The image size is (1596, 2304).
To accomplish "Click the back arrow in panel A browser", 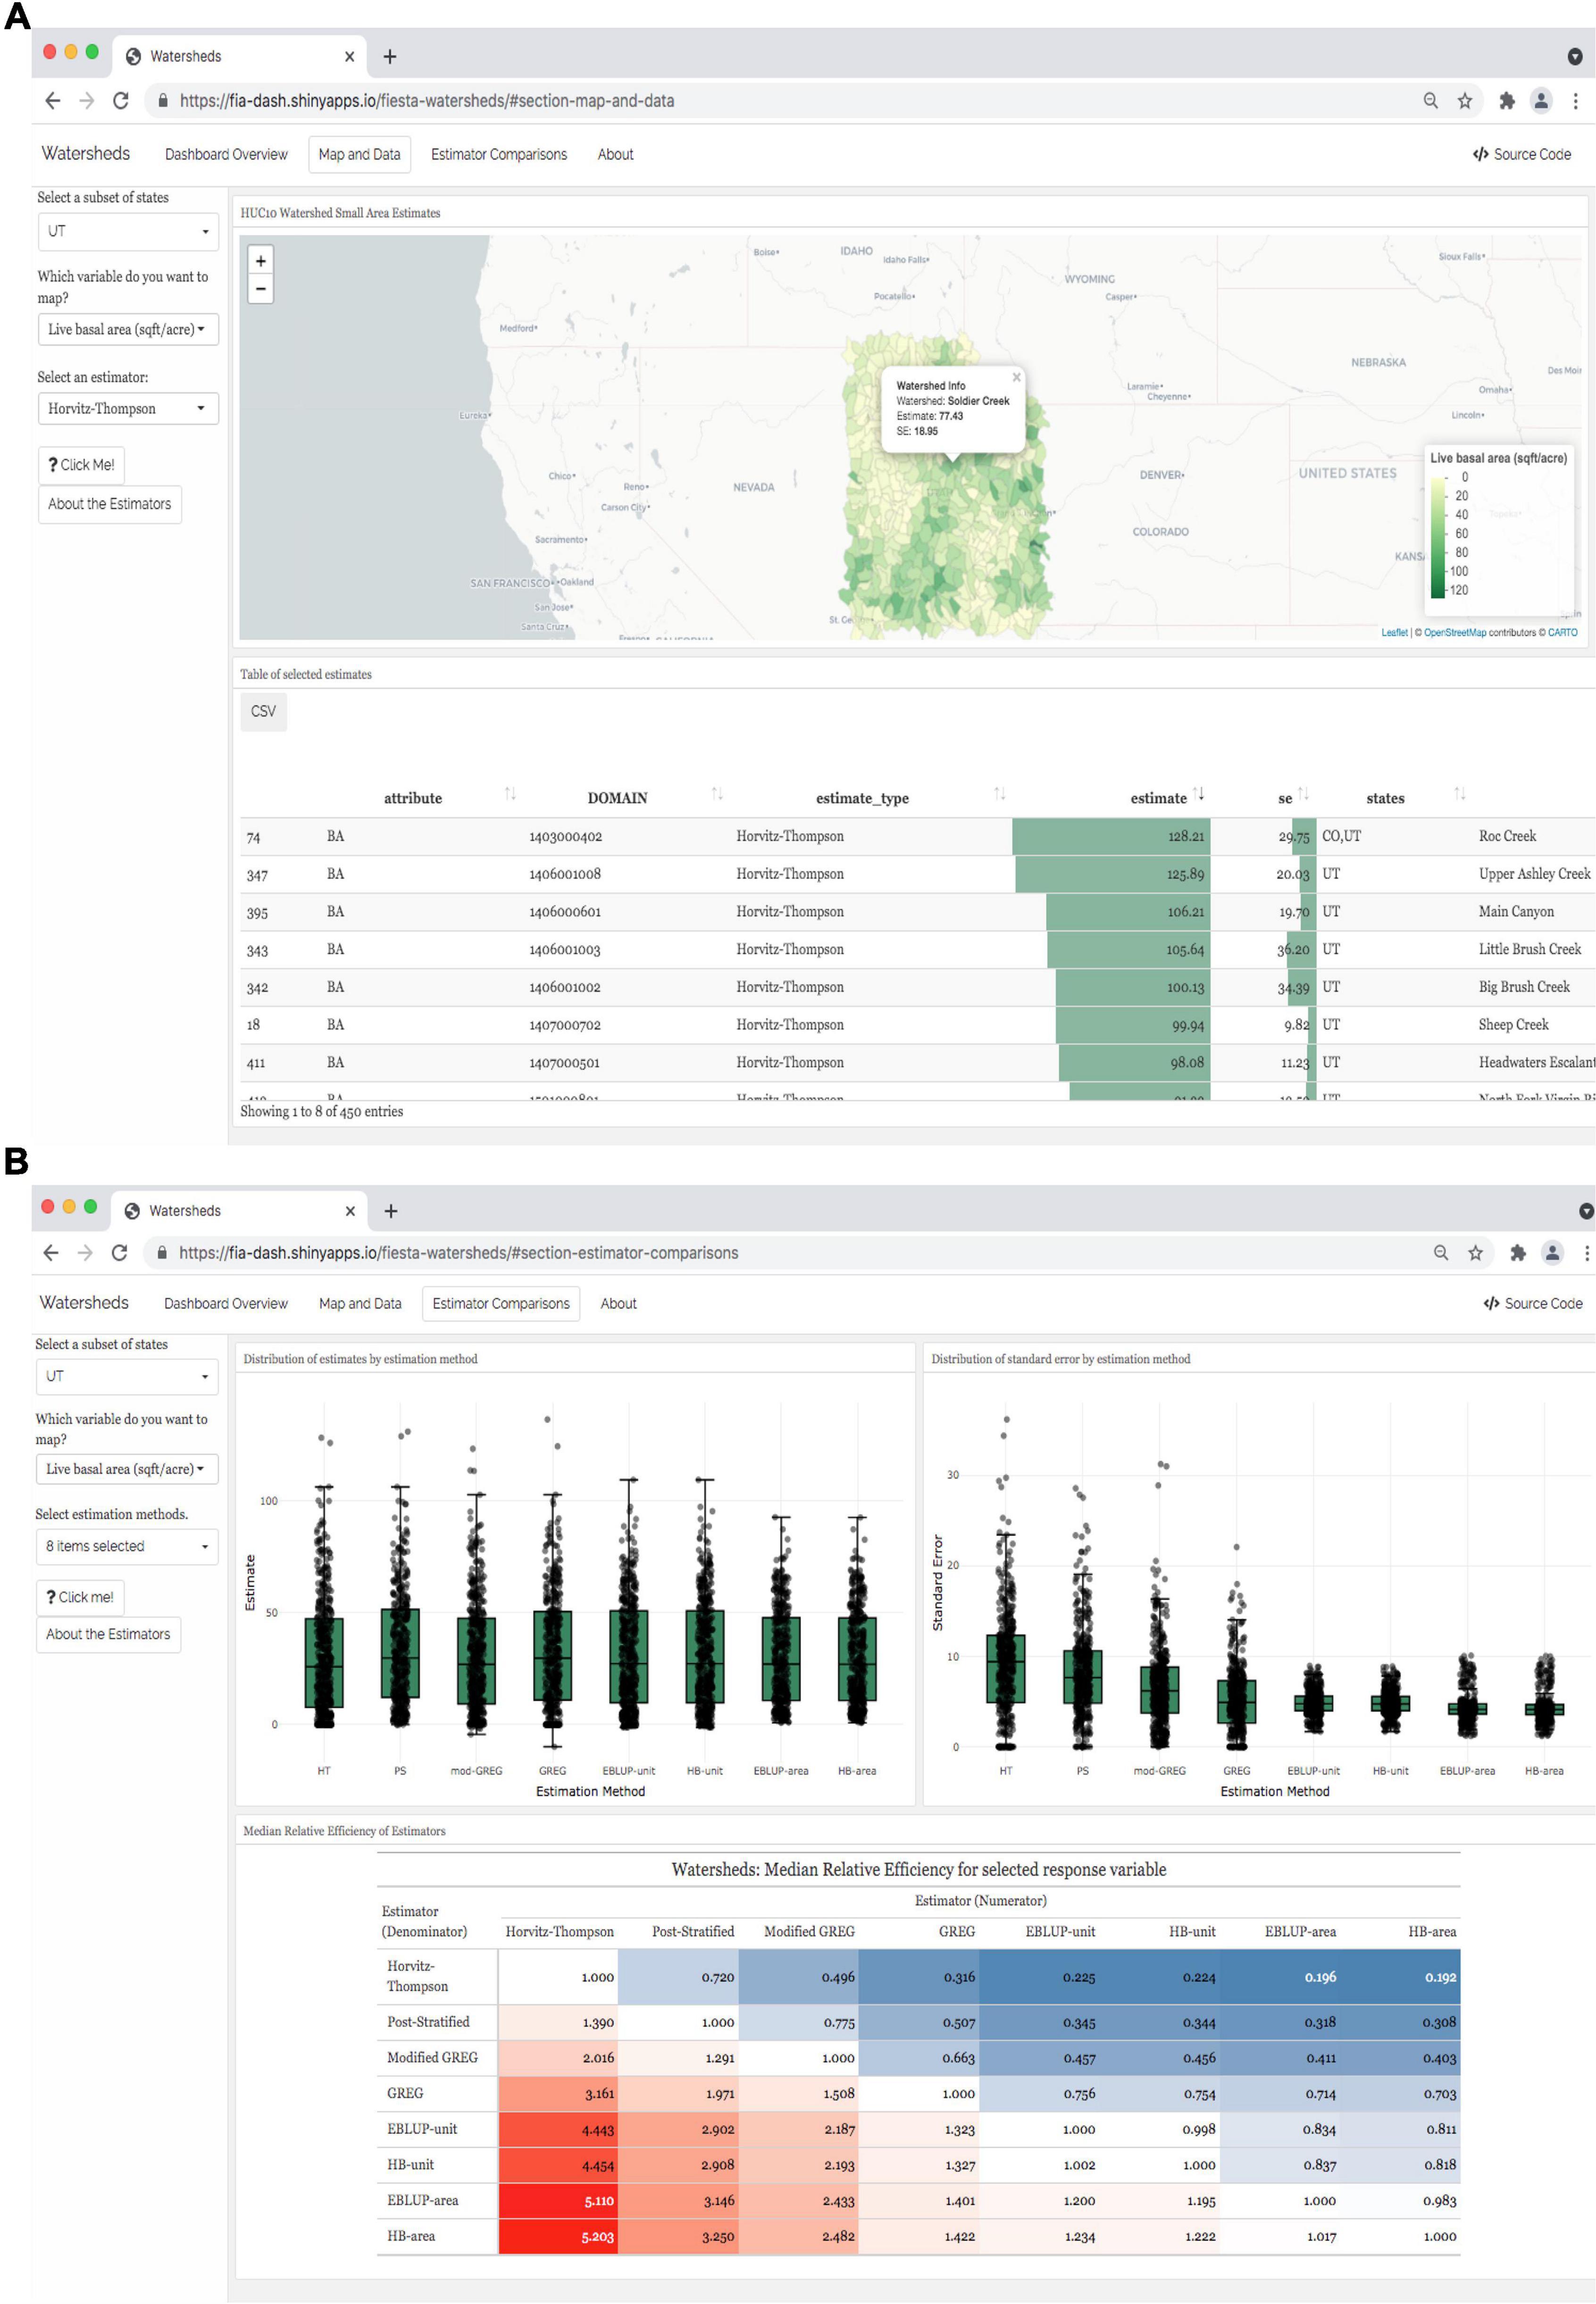I will pos(53,101).
